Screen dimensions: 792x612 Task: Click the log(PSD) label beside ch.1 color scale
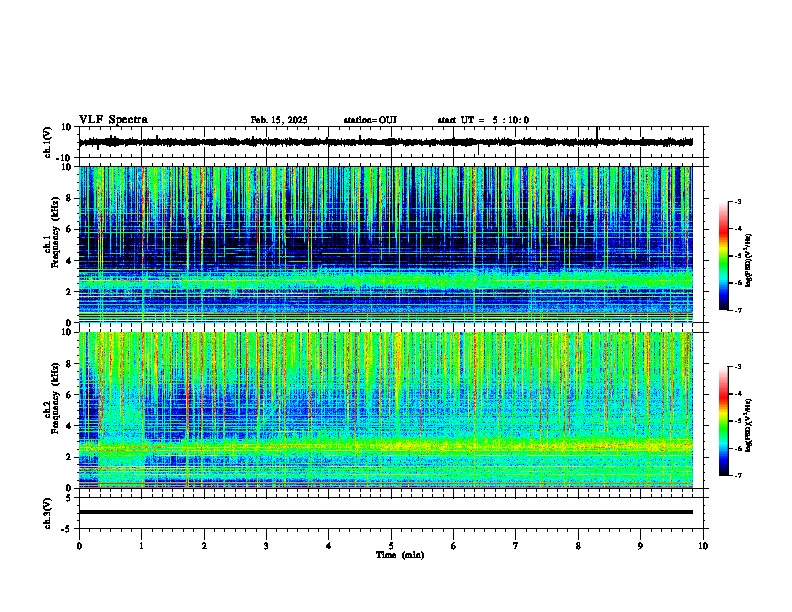click(x=749, y=260)
